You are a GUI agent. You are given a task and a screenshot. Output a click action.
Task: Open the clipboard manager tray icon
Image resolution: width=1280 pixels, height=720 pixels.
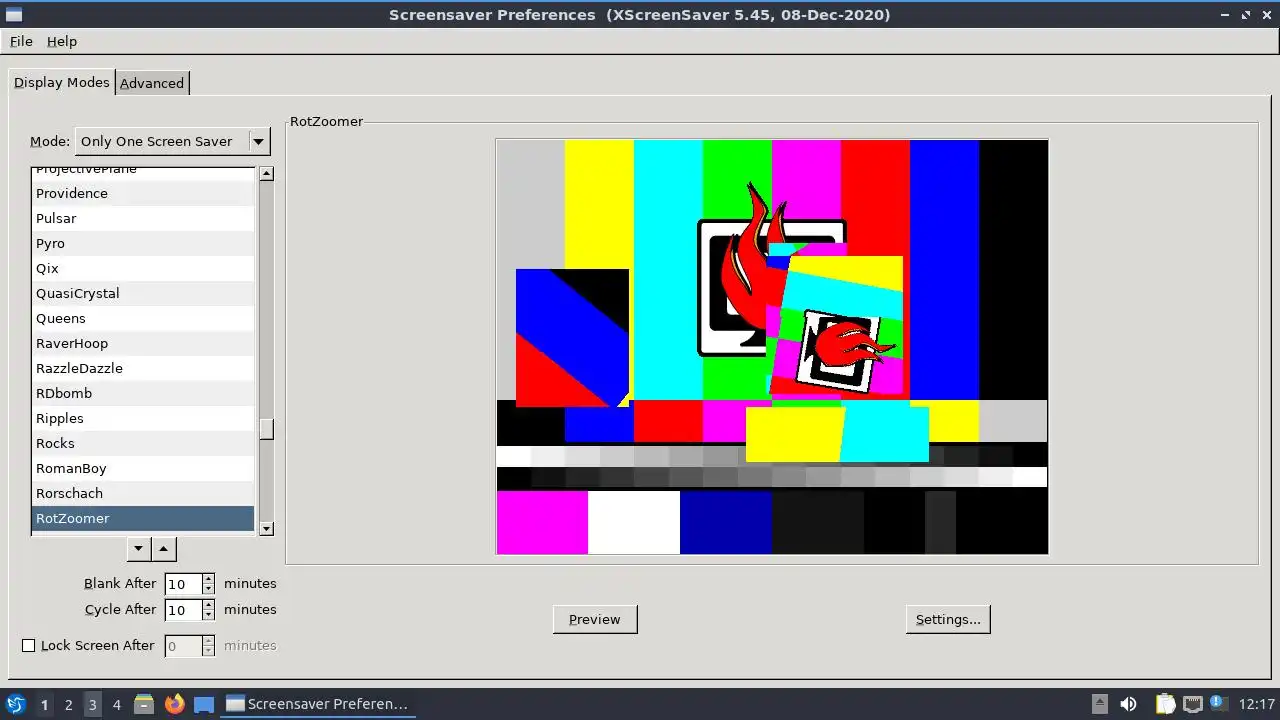(1165, 704)
